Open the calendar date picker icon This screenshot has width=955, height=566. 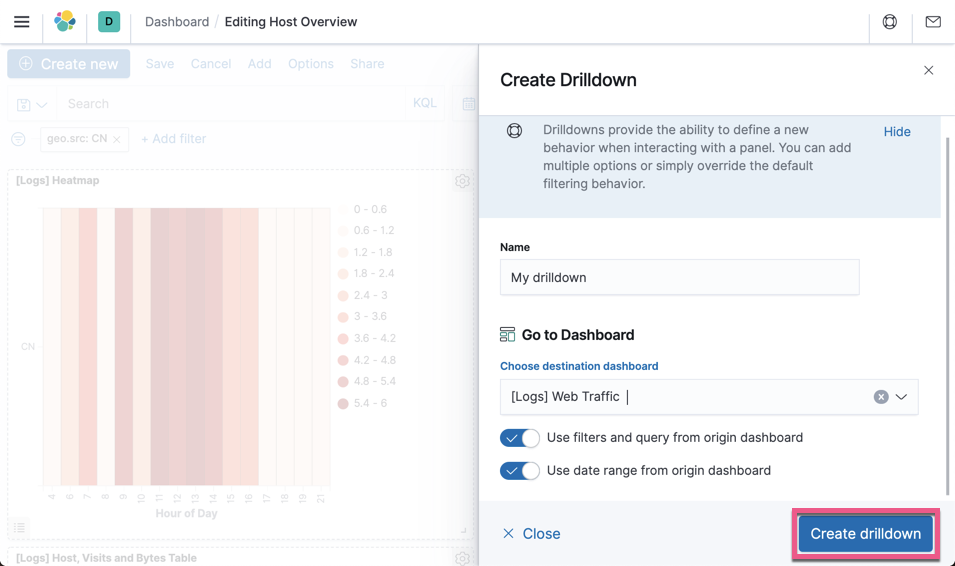click(468, 104)
